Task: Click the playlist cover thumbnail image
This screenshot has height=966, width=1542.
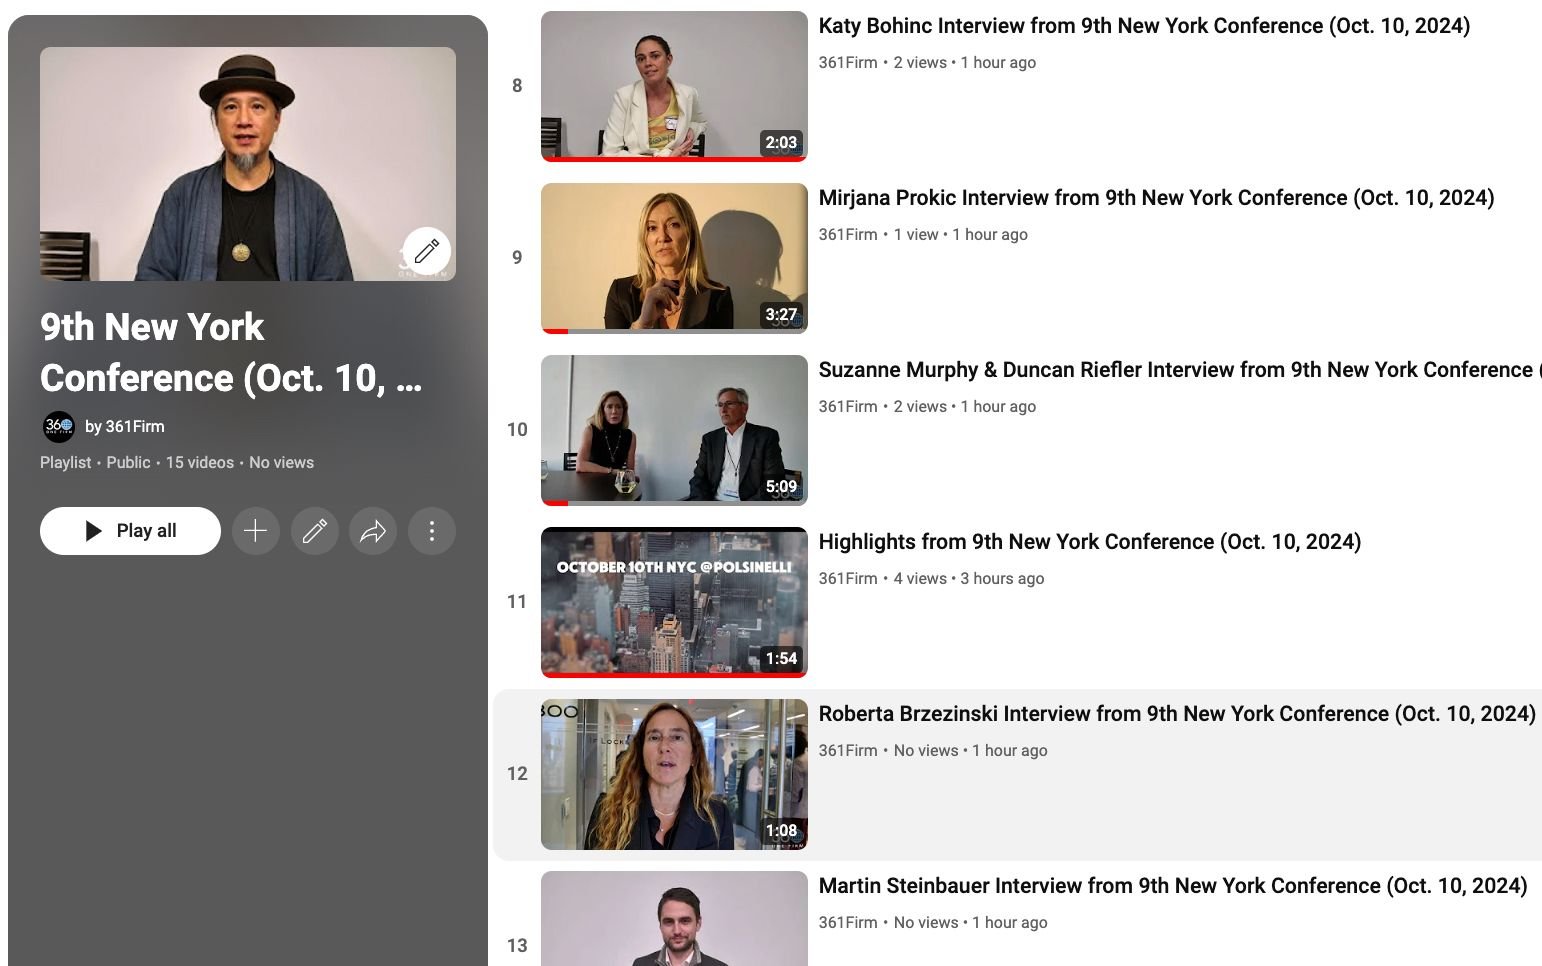Action: click(248, 164)
